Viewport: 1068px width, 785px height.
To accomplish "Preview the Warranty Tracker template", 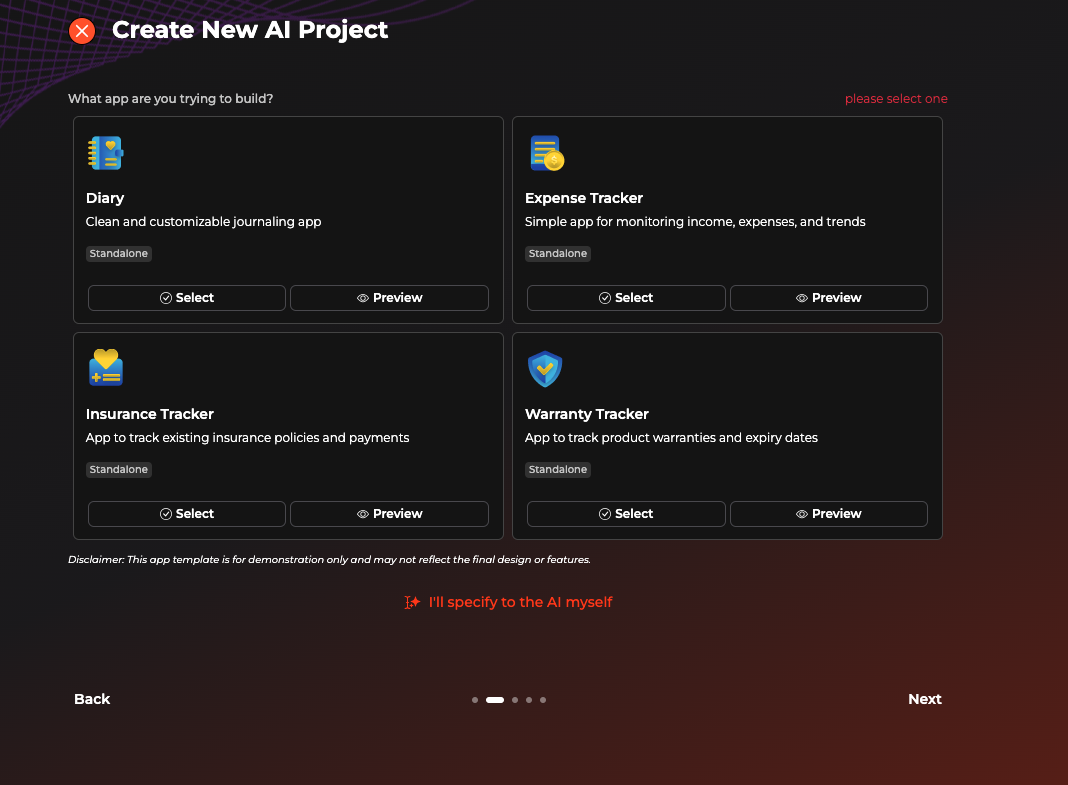I will (x=828, y=514).
